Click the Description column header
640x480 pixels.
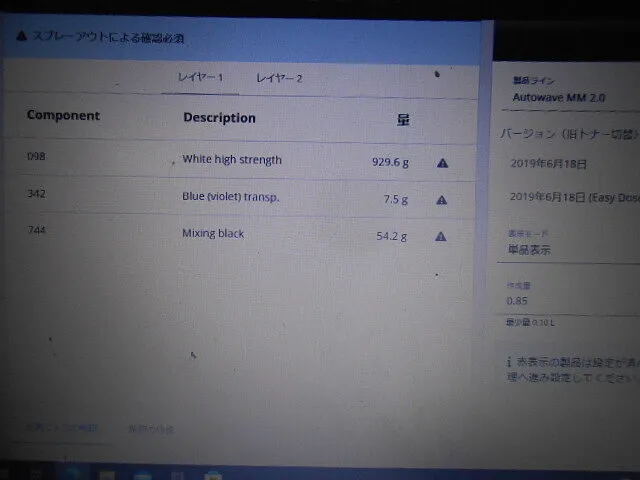(219, 118)
